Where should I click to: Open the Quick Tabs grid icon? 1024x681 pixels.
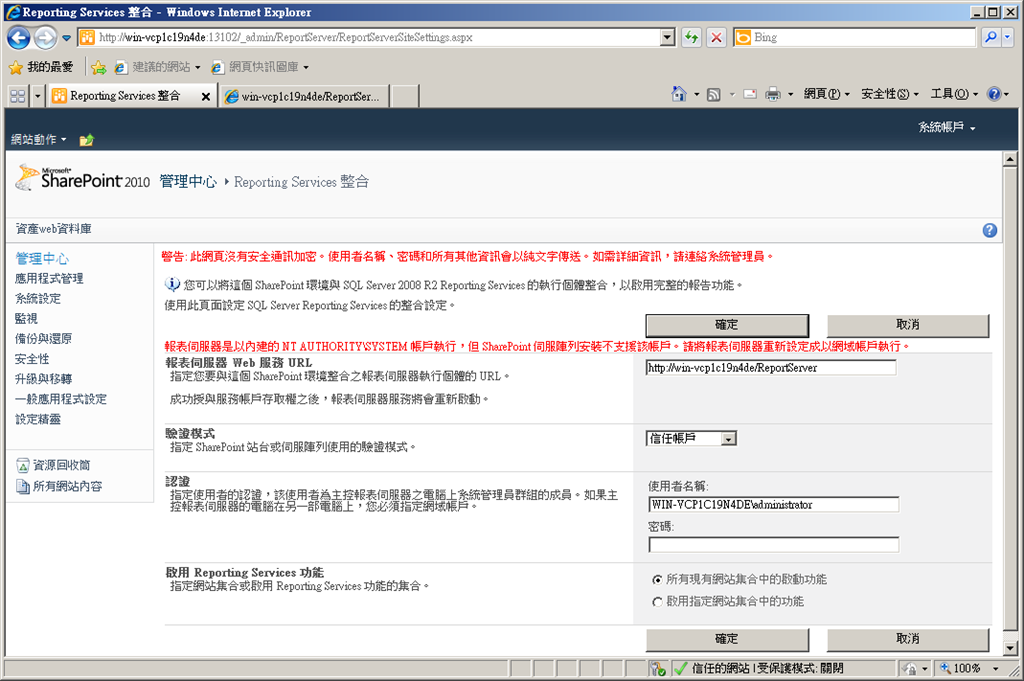(x=18, y=96)
